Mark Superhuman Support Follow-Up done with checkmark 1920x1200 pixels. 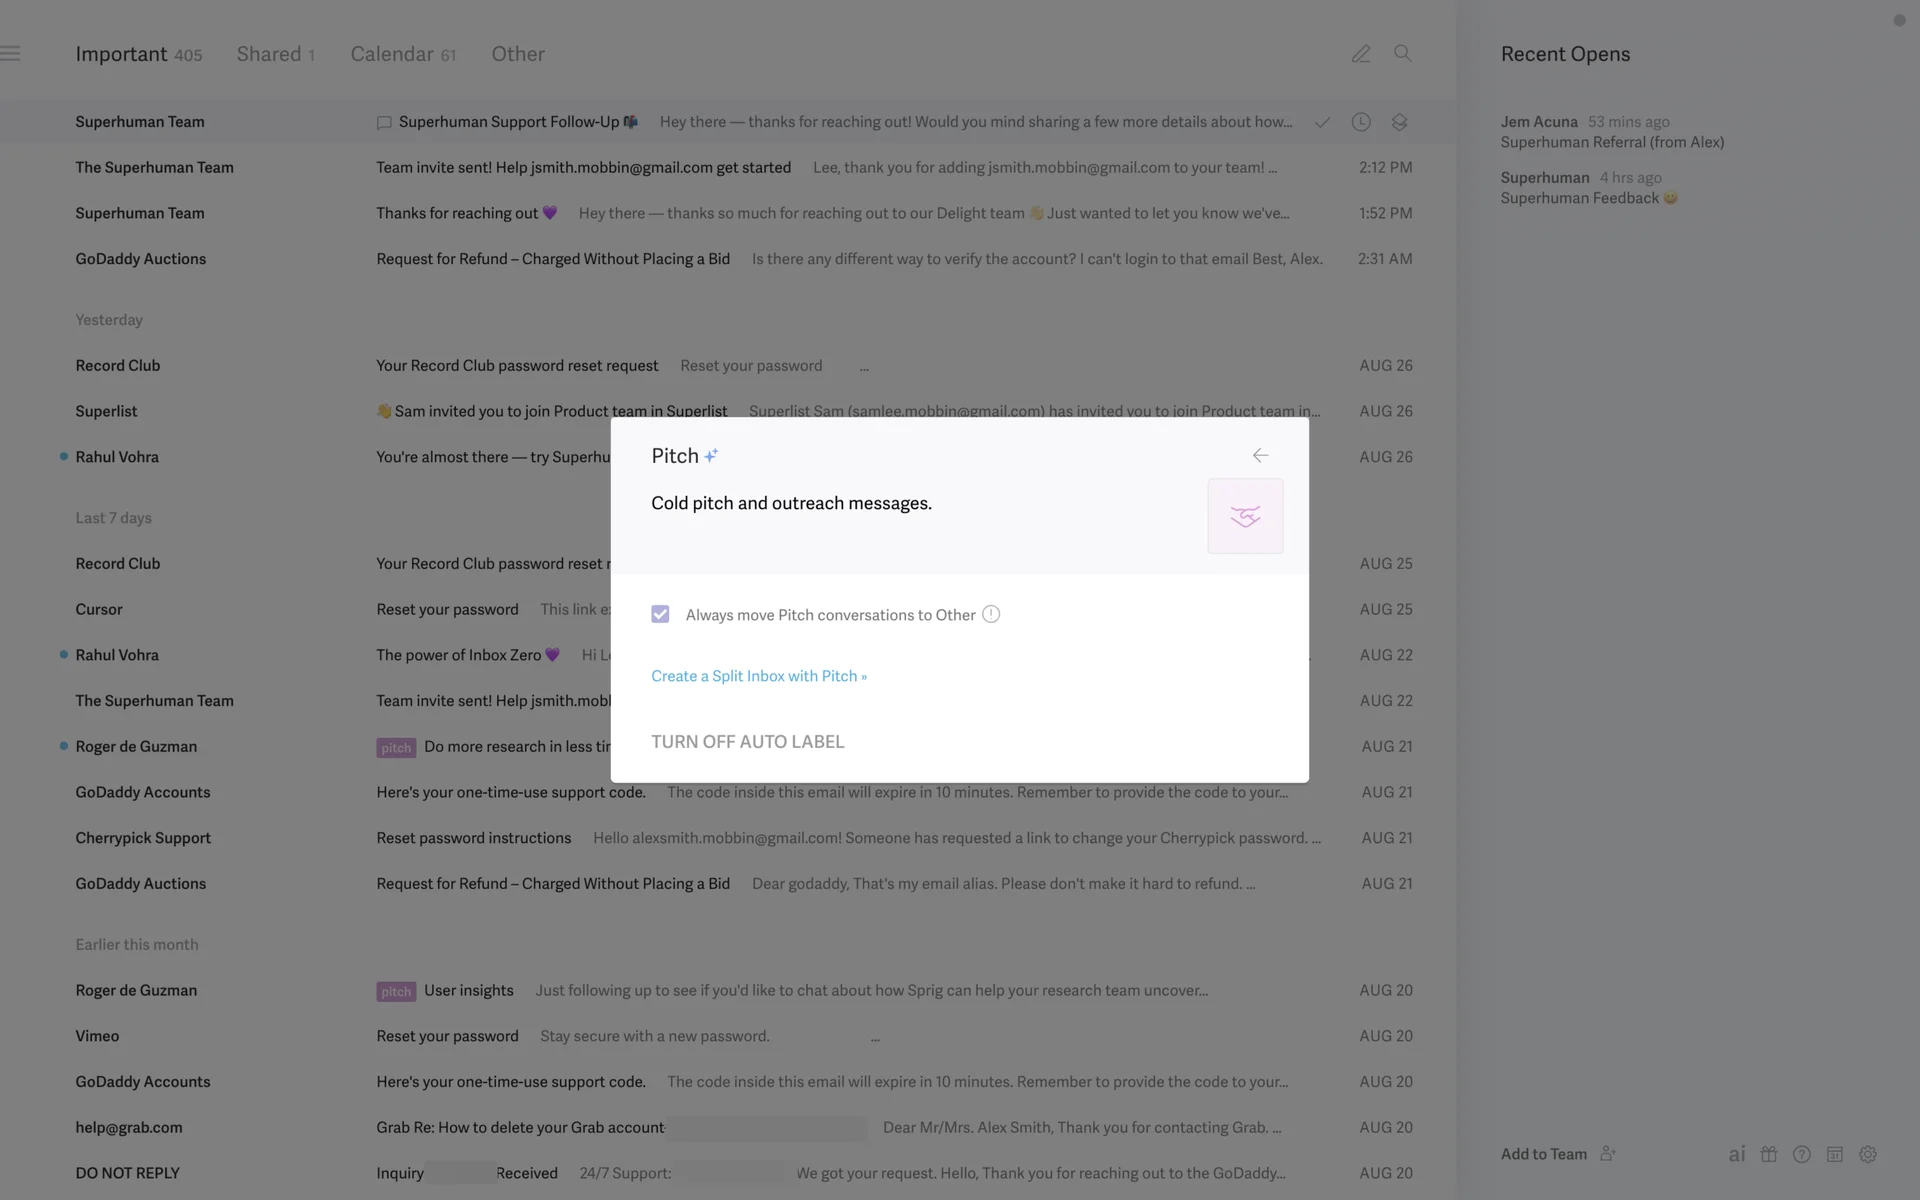pos(1322,122)
